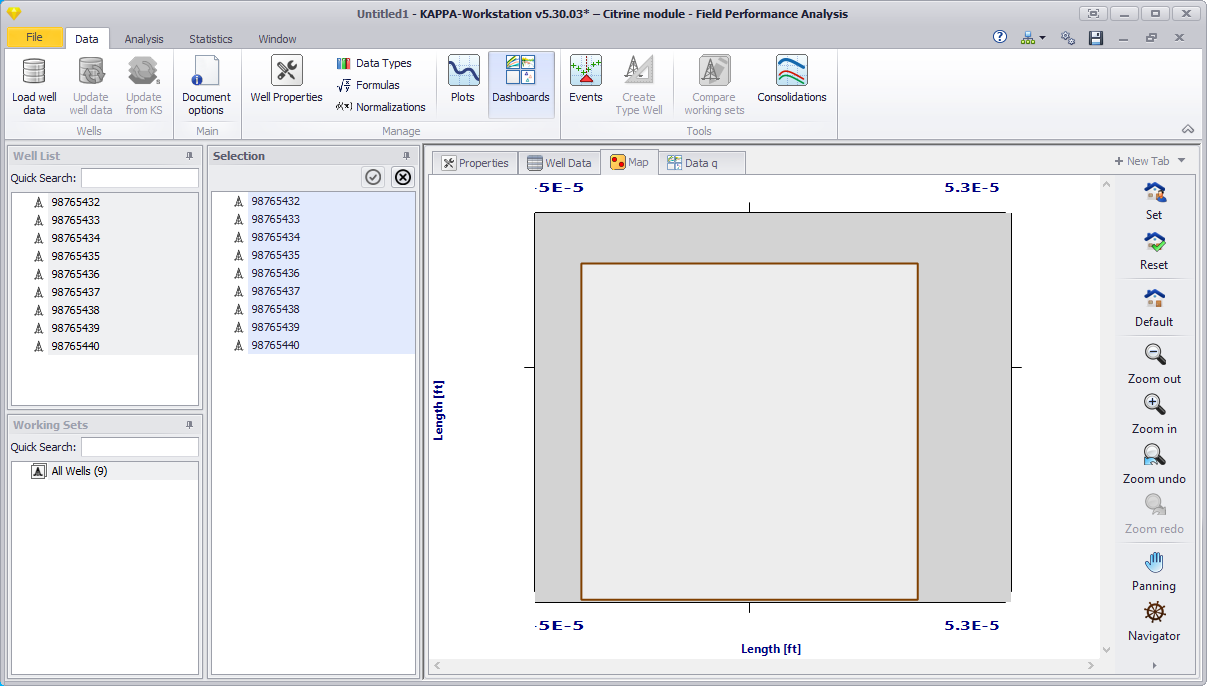
Task: Click the help question mark icon
Action: (999, 37)
